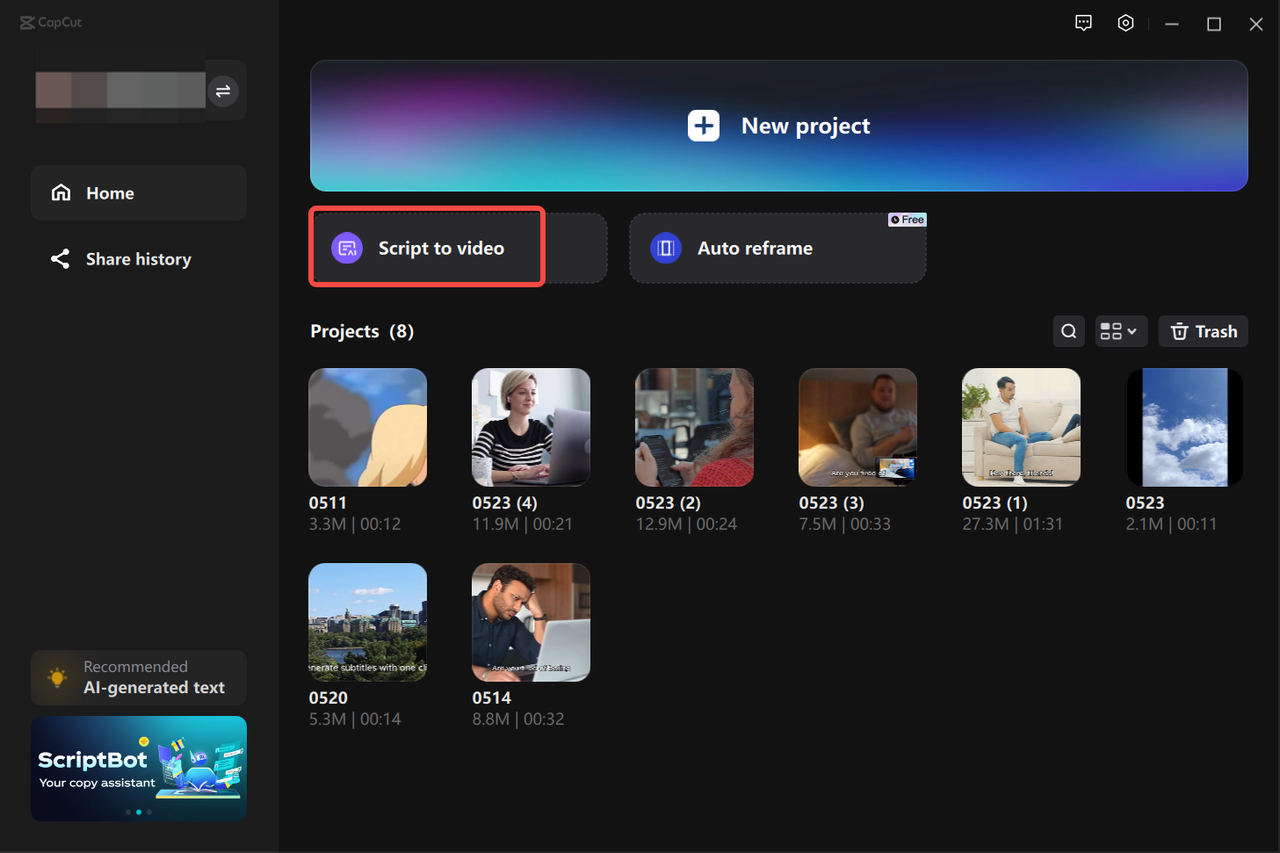
Task: Click the switch account arrows icon
Action: pos(223,91)
